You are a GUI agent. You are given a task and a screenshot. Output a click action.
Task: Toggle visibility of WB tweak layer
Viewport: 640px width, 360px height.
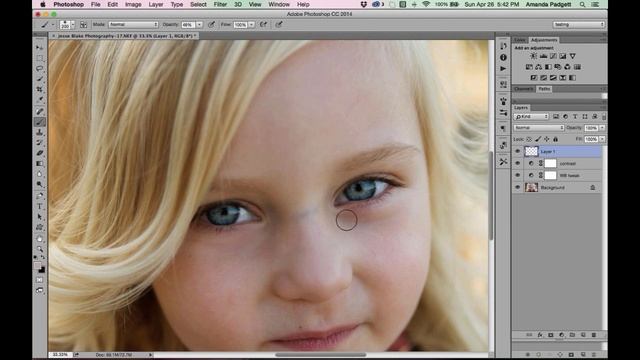[x=518, y=175]
